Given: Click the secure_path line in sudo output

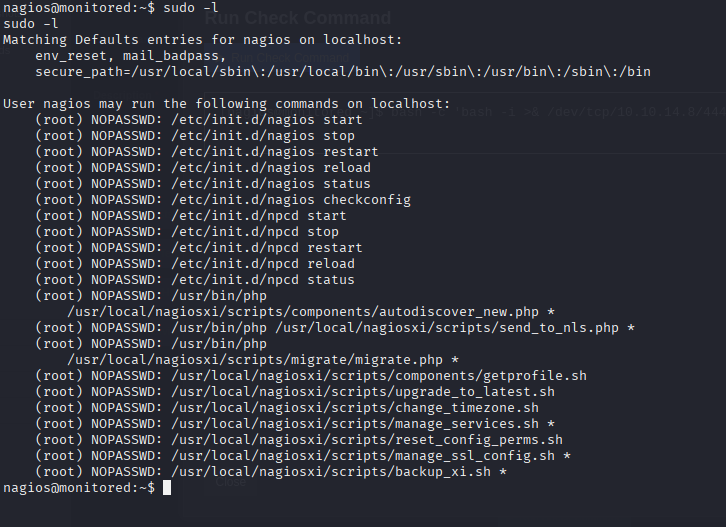Looking at the screenshot, I should click(x=343, y=72).
